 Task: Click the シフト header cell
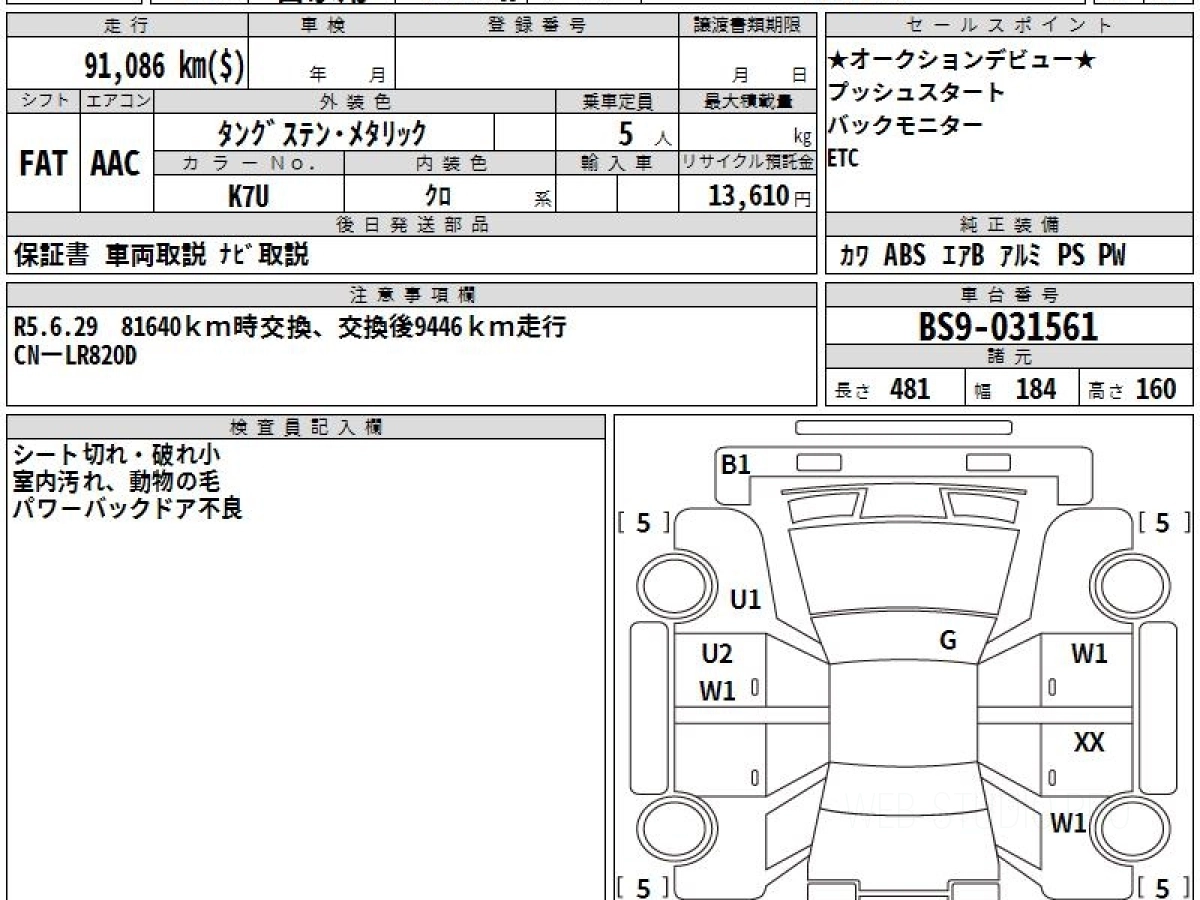[x=43, y=101]
